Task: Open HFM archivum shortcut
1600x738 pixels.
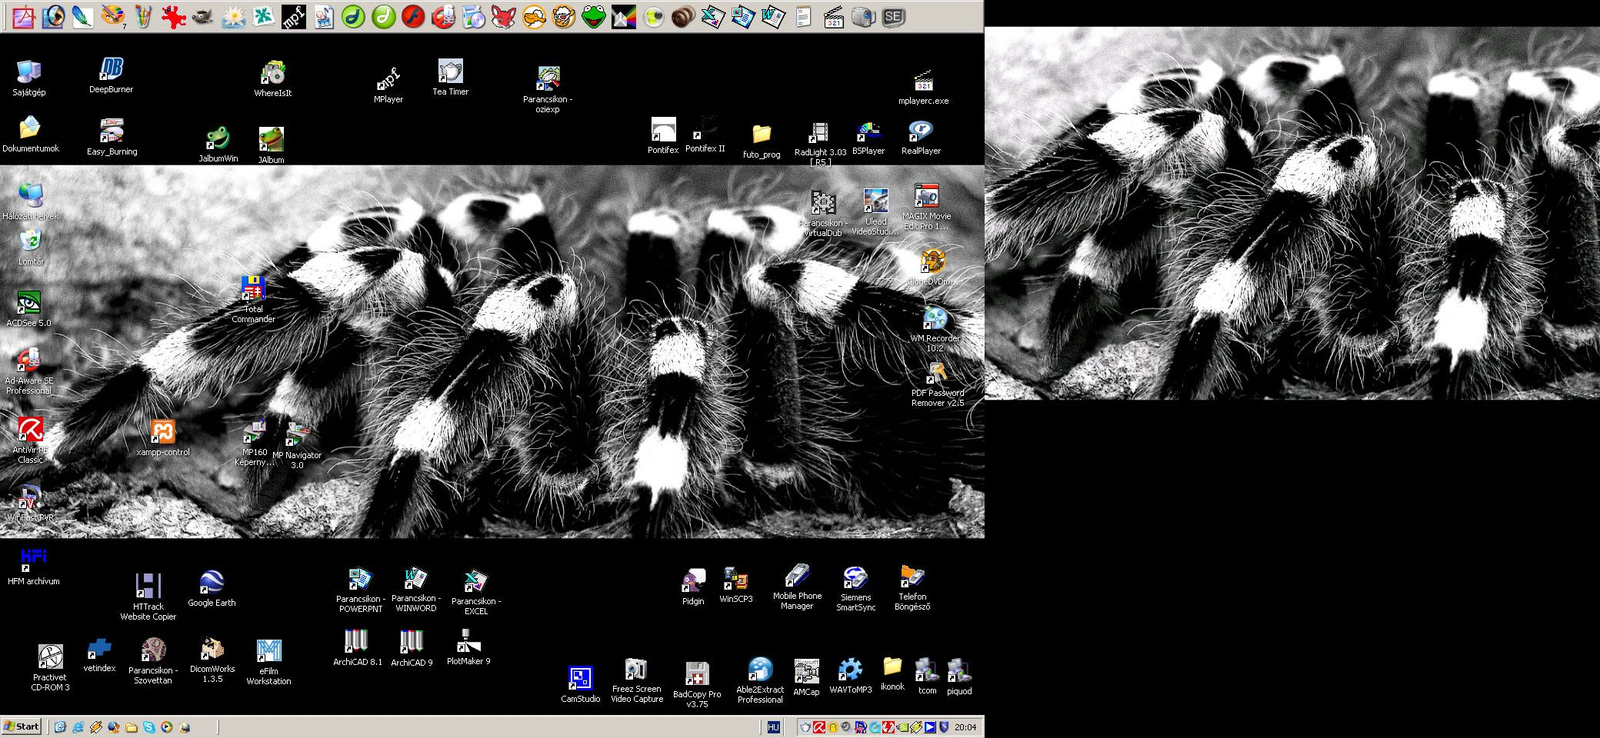Action: tap(33, 566)
